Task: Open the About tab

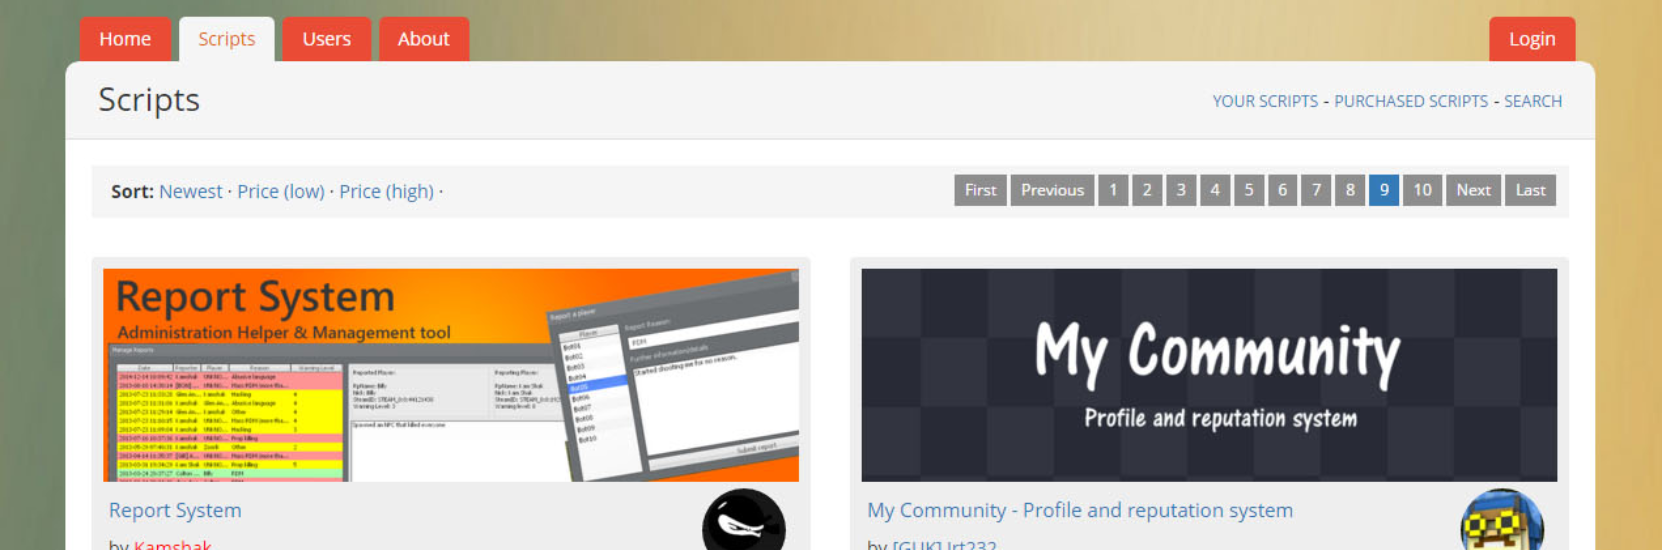Action: [423, 39]
